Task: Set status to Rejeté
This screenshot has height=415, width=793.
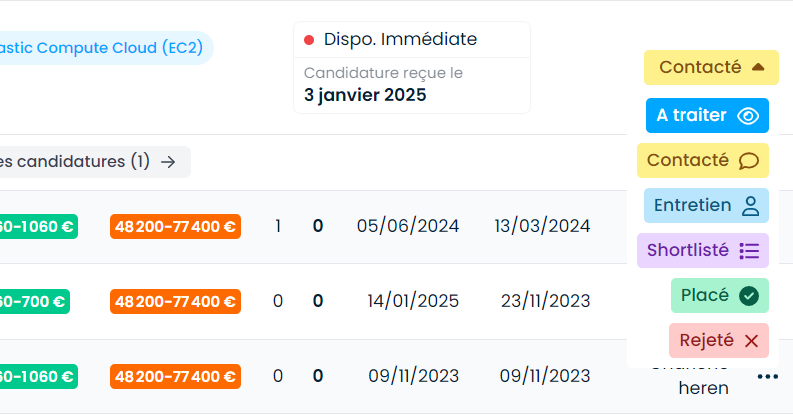Action: click(x=719, y=341)
